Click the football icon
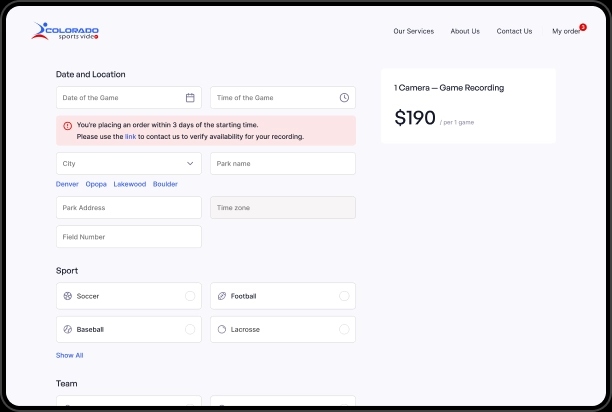Screen dimensions: 612x412 coord(221,296)
